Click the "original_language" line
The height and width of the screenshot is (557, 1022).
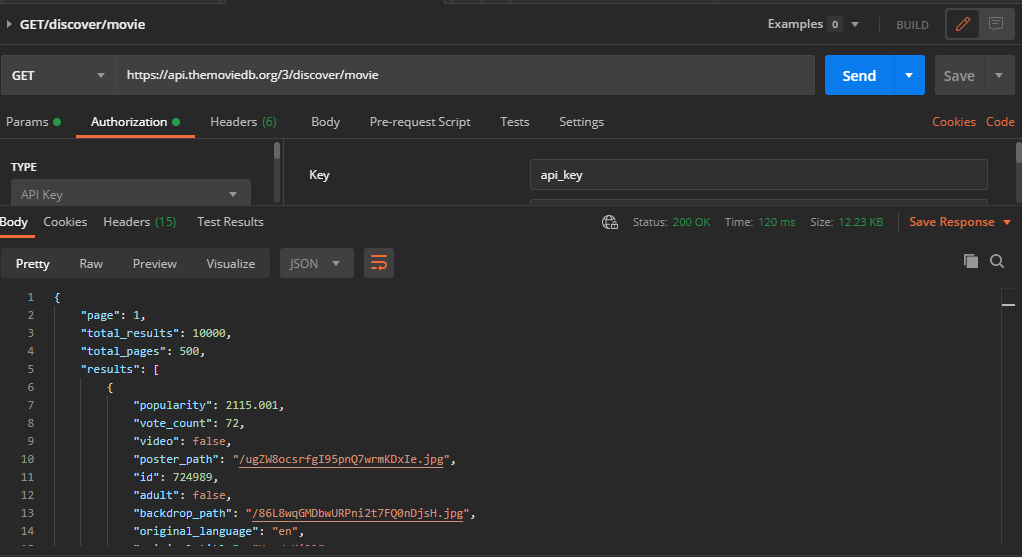pyautogui.click(x=218, y=531)
